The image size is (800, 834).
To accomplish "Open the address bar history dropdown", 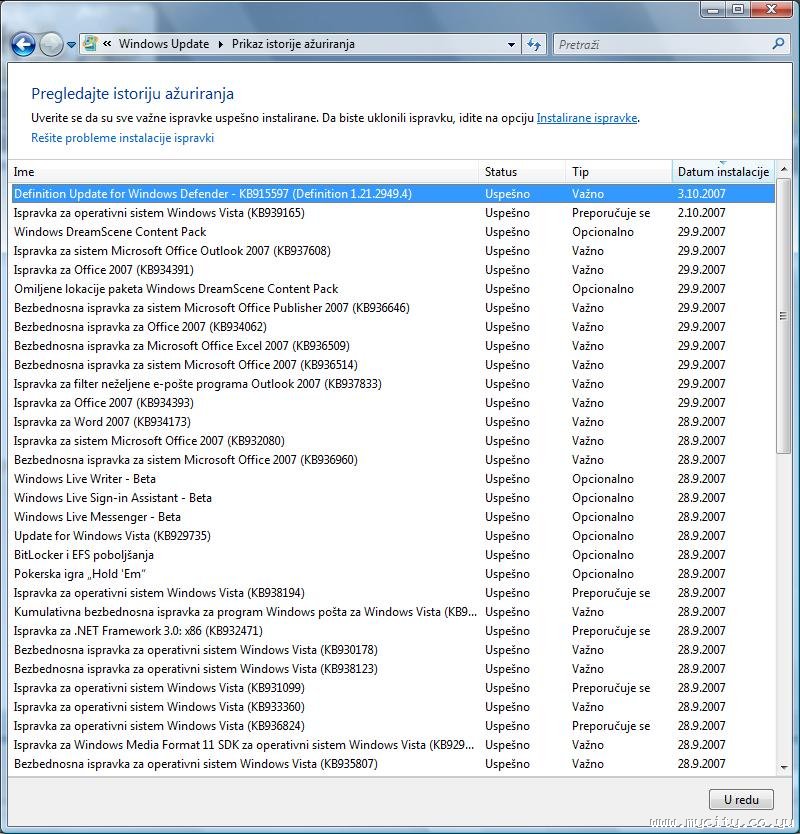I will 511,45.
